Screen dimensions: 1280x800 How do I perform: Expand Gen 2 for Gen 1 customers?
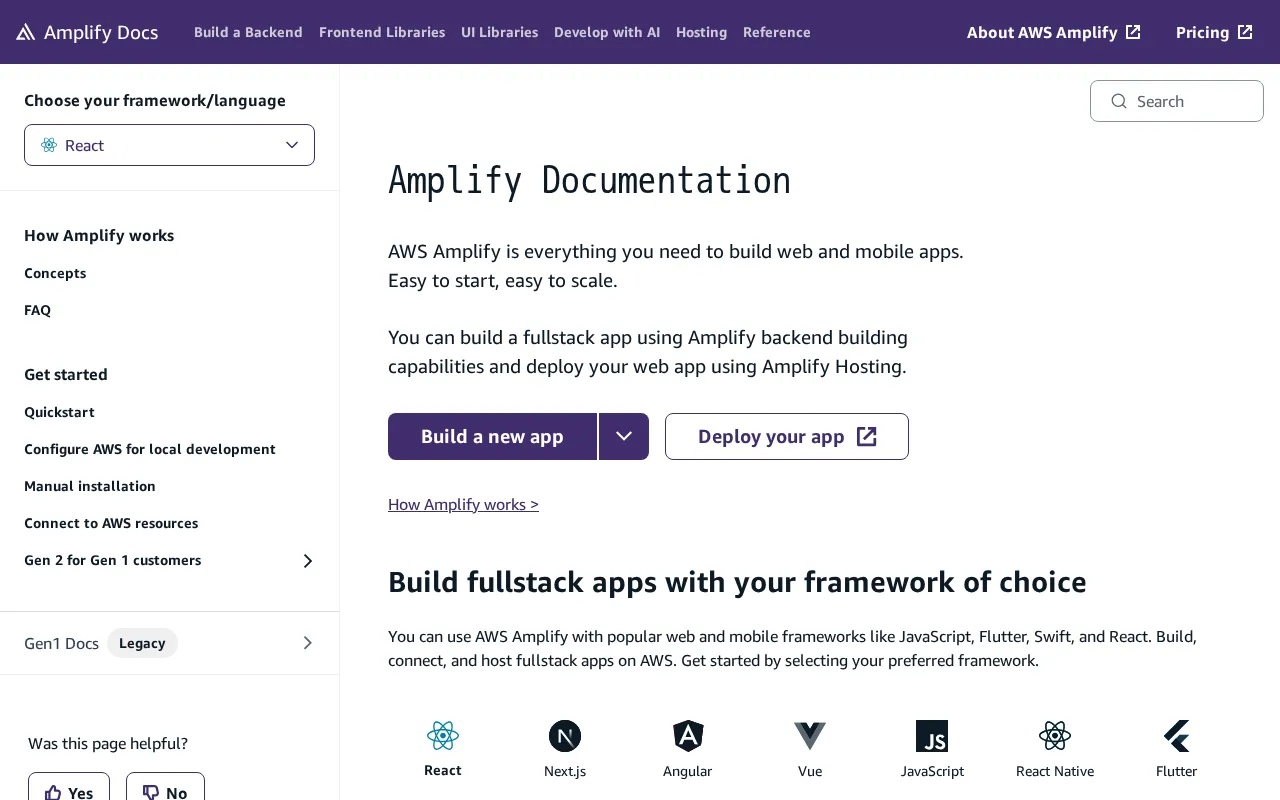pyautogui.click(x=308, y=561)
